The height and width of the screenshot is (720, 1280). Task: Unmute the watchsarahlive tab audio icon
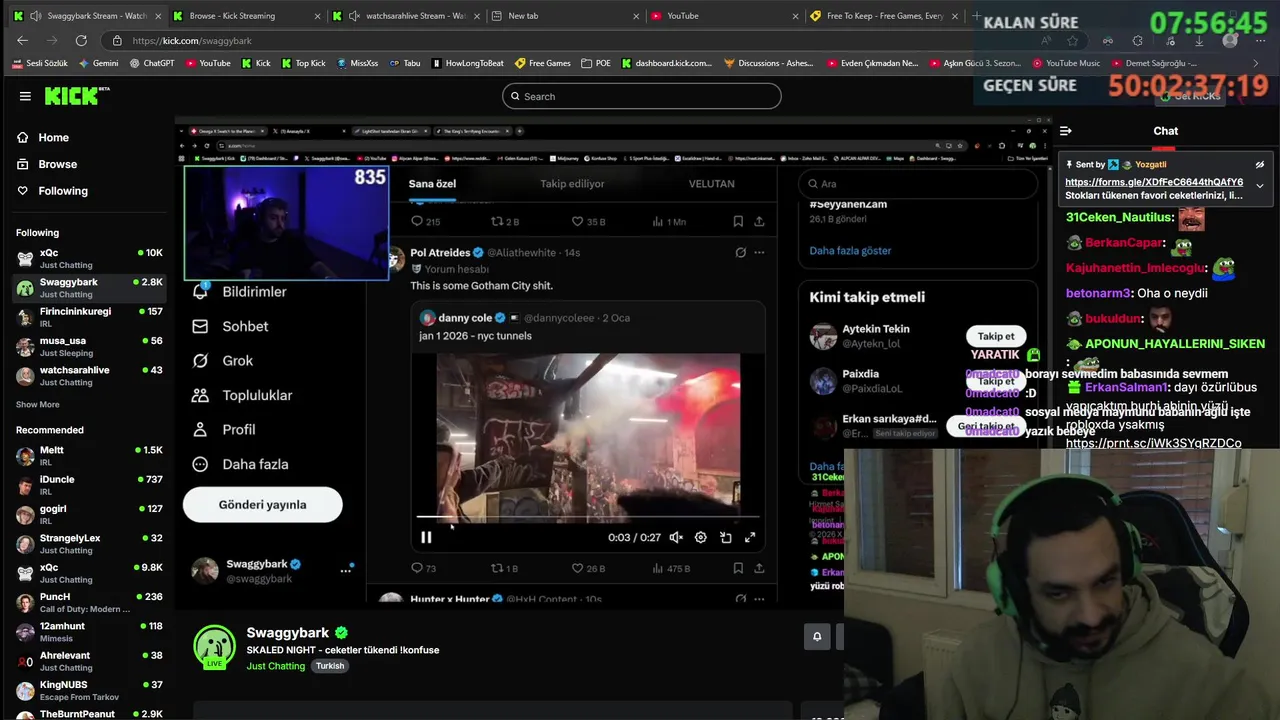[x=354, y=16]
